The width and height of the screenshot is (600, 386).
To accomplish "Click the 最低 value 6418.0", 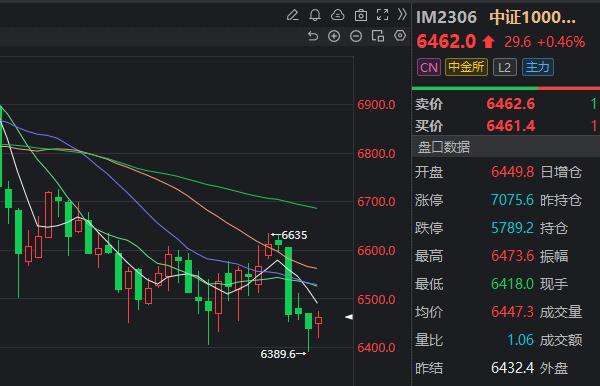I will (x=512, y=284).
